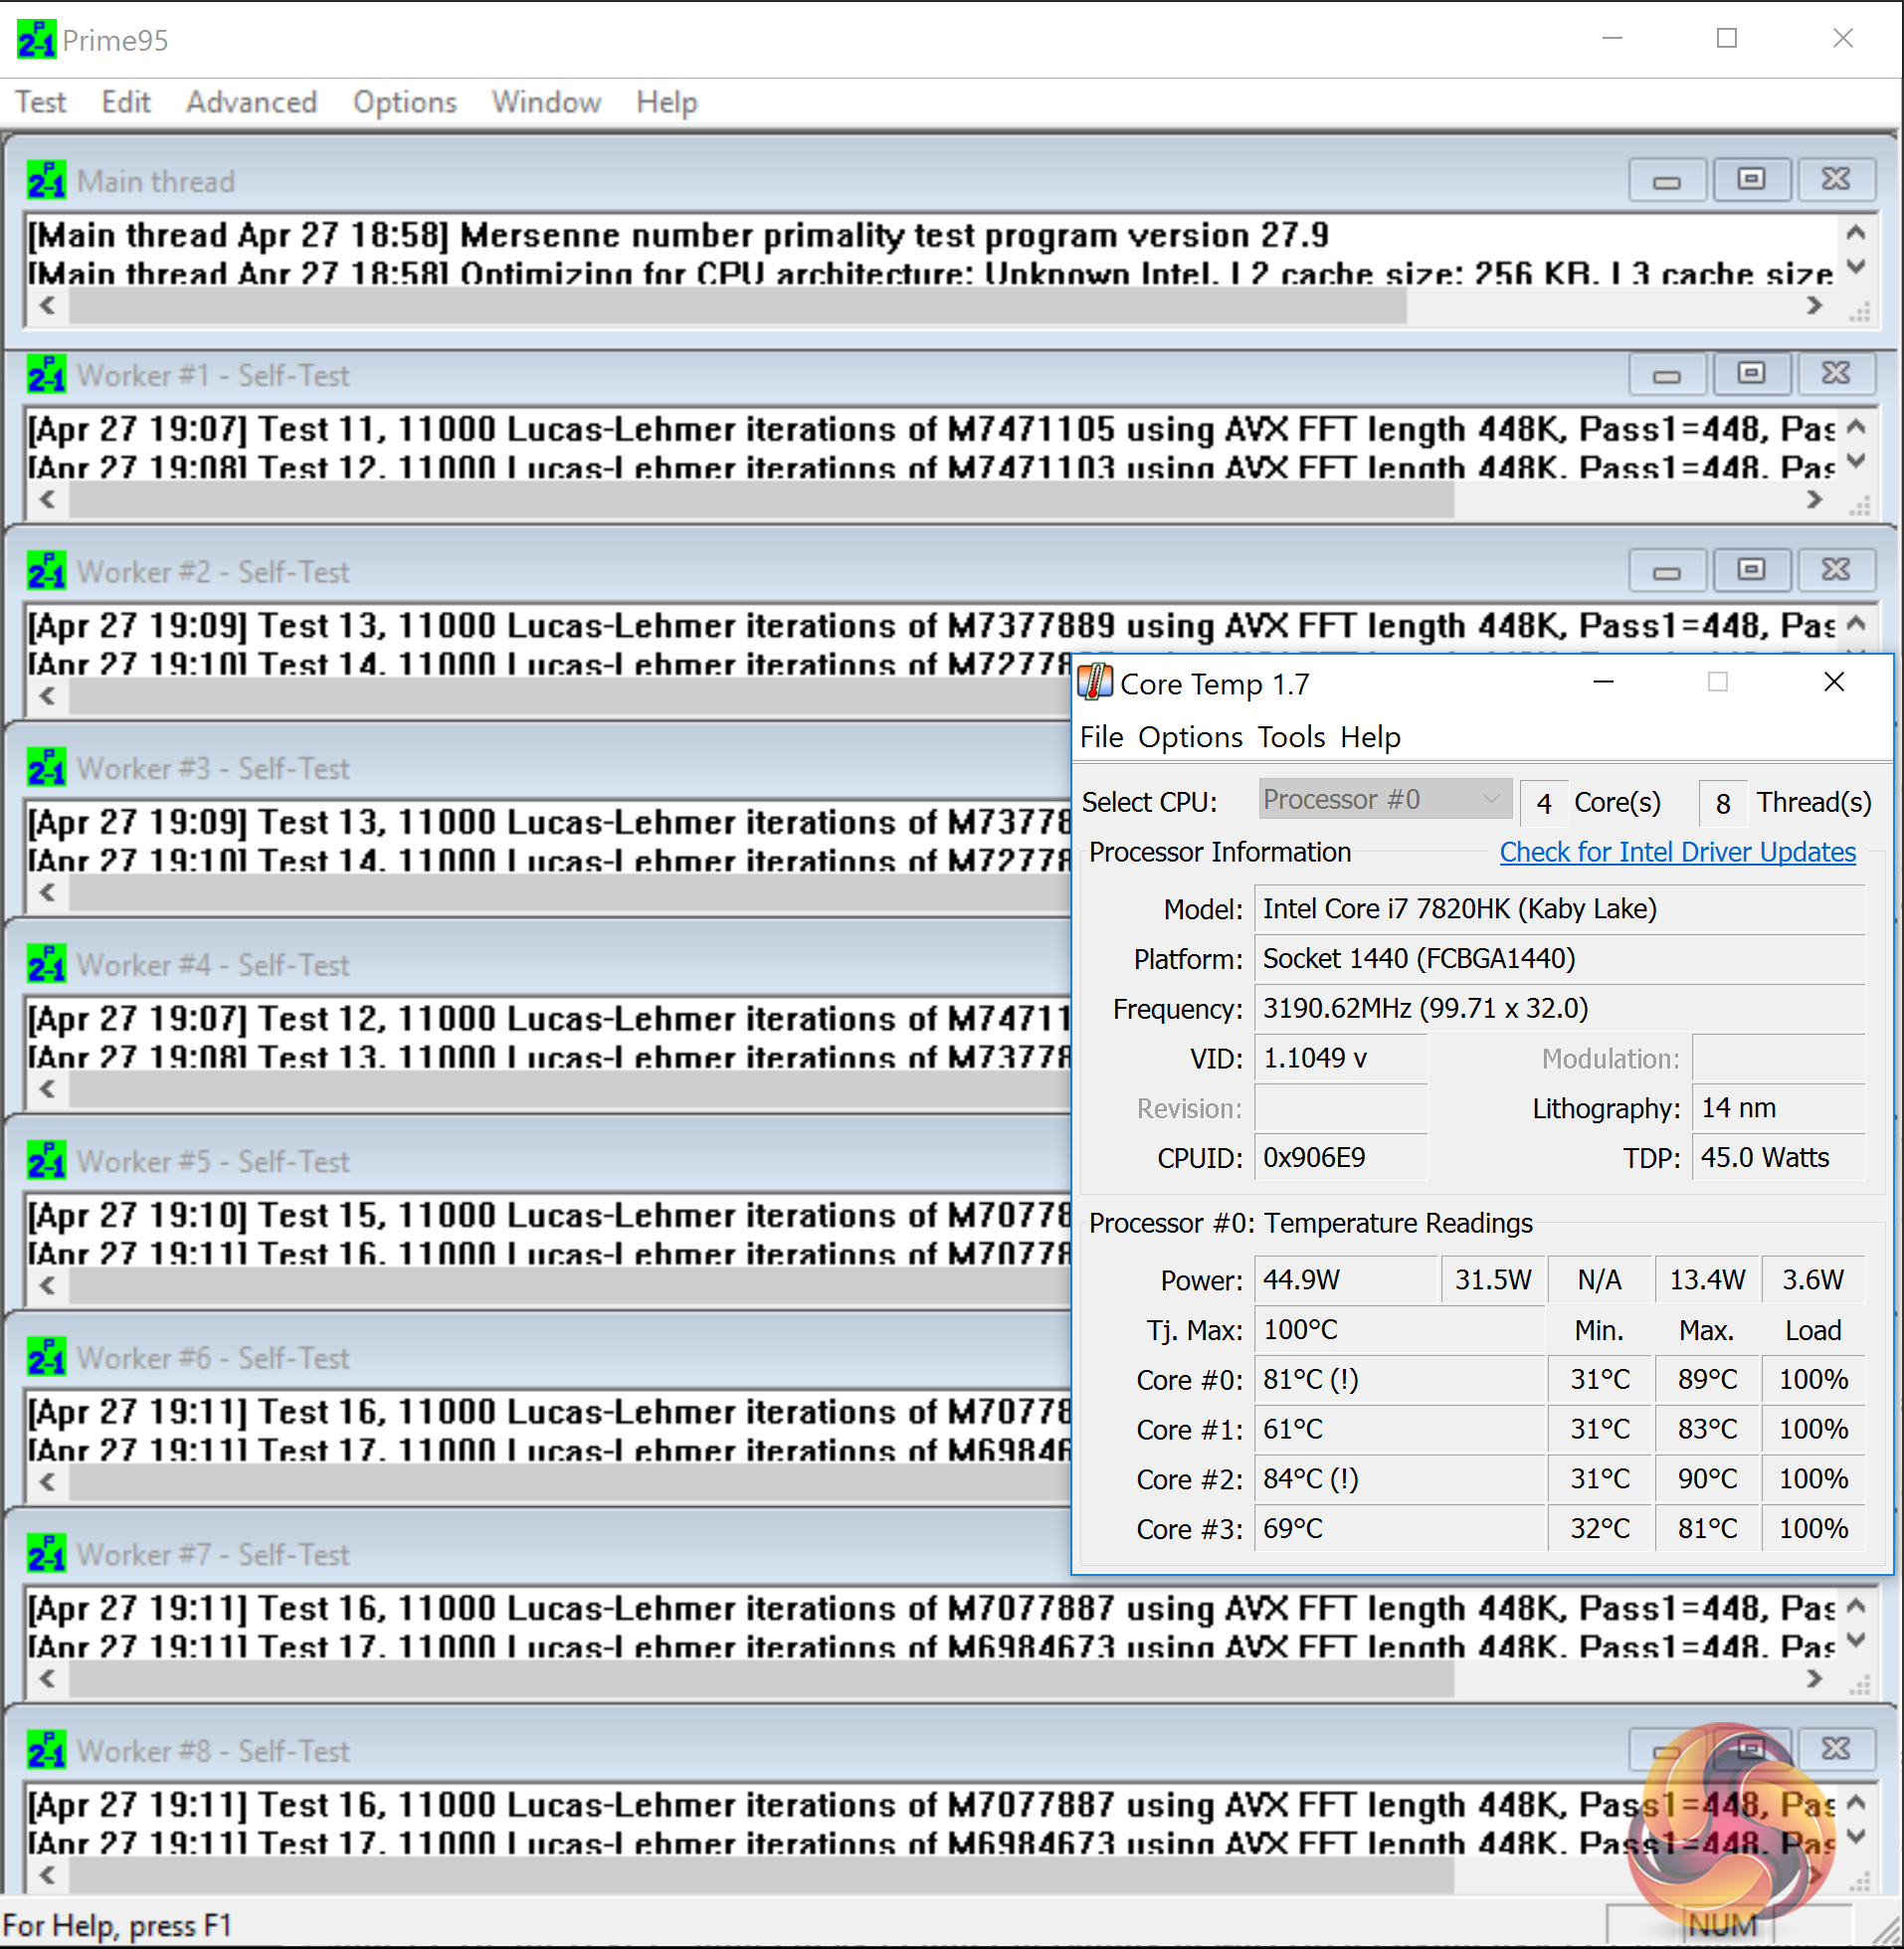Open the Prime95 Options menu

pos(404,102)
